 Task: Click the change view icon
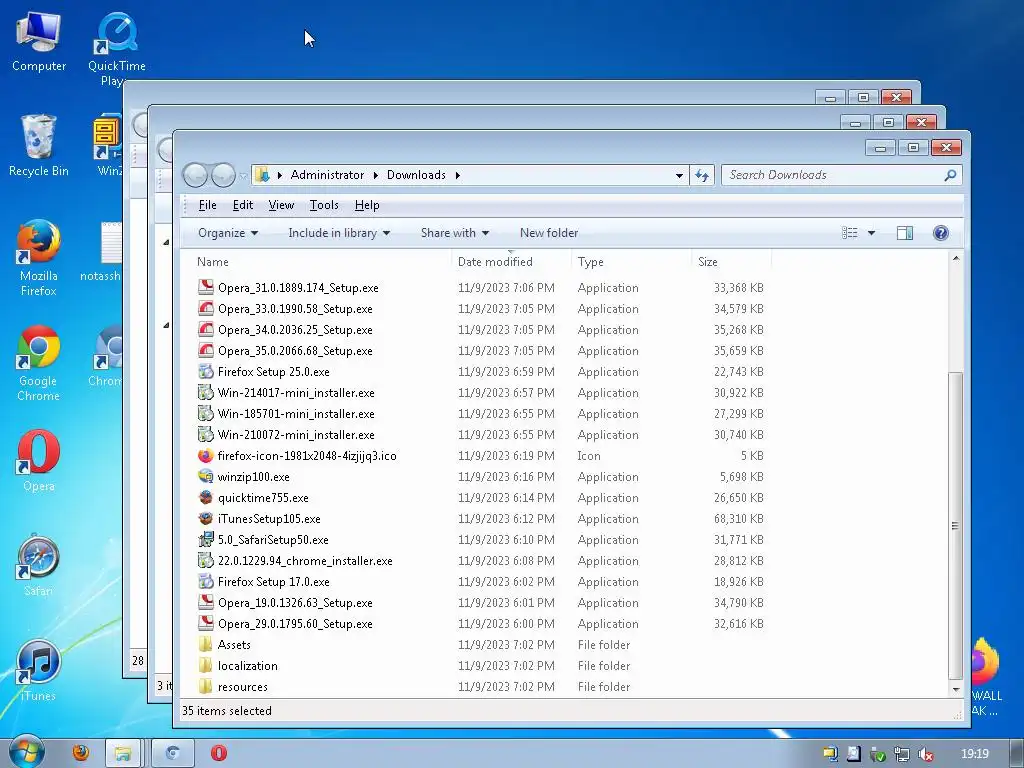click(850, 233)
